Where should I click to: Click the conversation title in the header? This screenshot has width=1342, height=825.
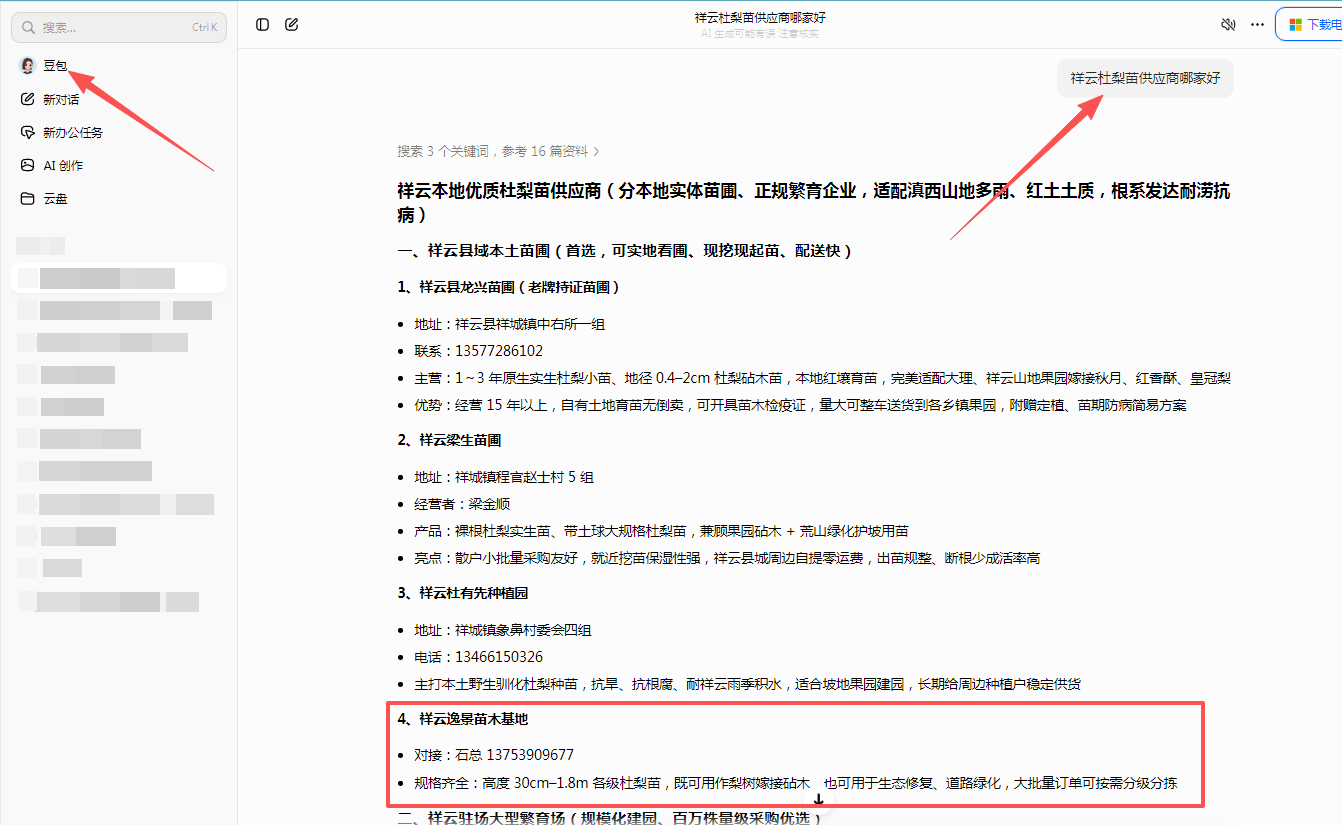(760, 18)
